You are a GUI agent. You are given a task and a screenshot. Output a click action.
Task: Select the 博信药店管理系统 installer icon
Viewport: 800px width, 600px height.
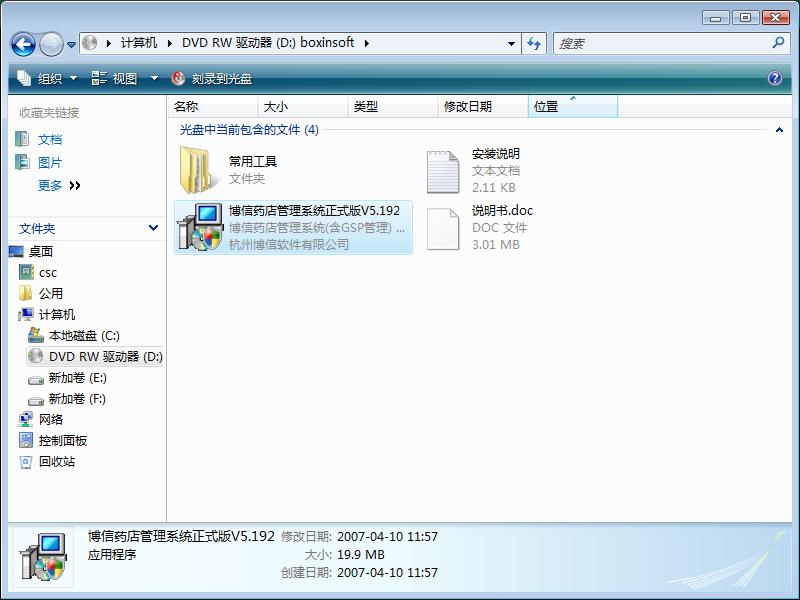199,227
